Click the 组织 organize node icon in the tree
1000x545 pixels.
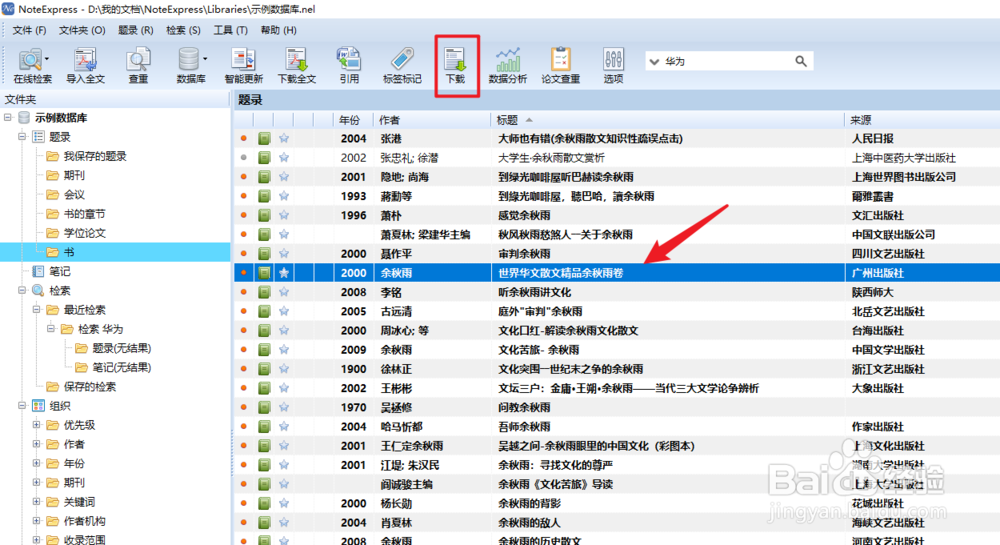pyautogui.click(x=38, y=406)
